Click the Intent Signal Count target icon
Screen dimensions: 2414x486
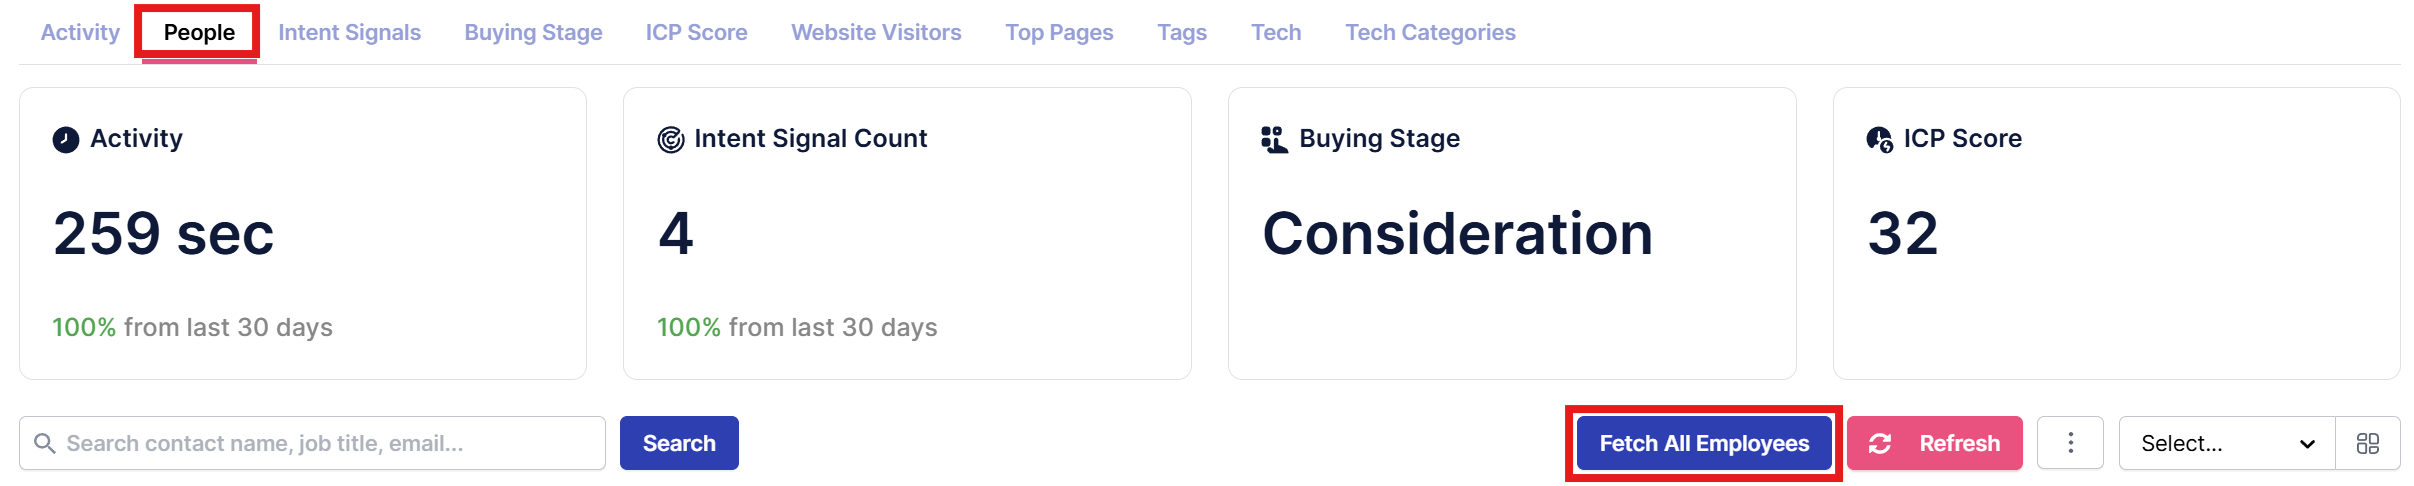pos(670,139)
